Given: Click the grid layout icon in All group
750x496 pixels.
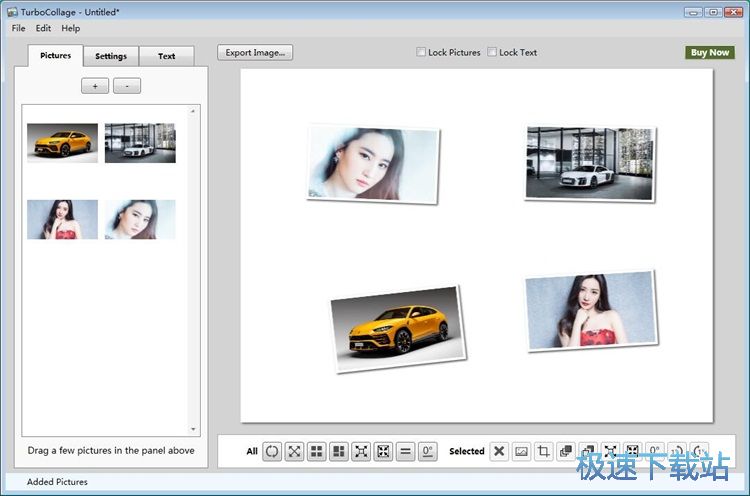Looking at the screenshot, I should point(316,451).
